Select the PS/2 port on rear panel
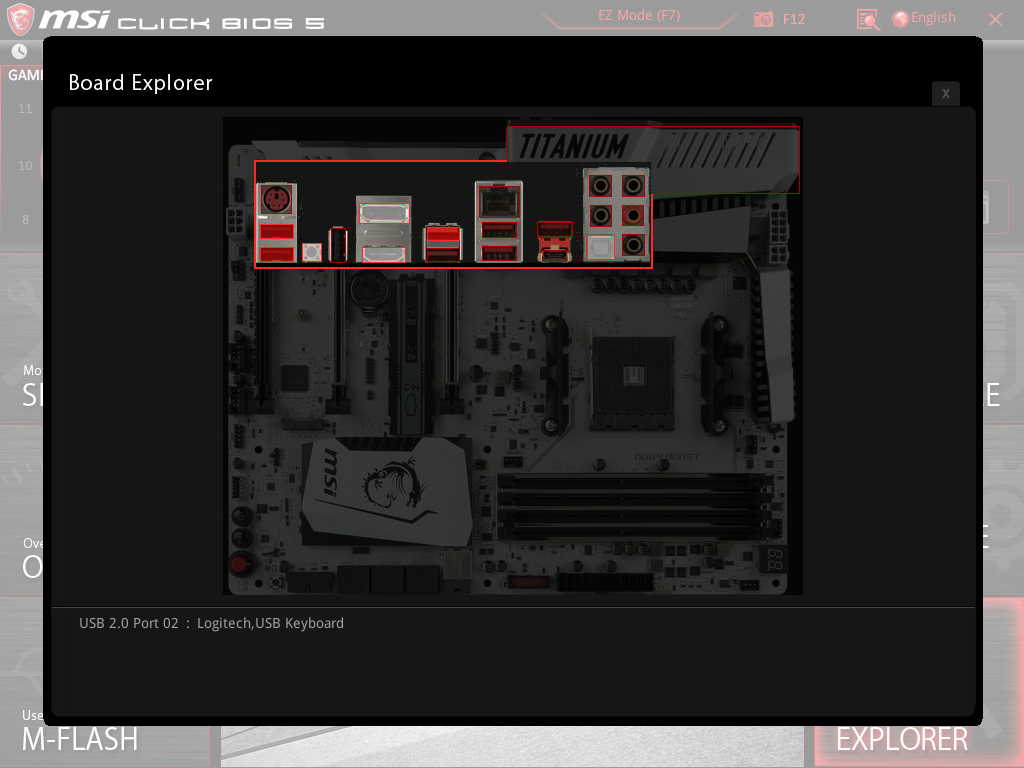Screen dimensions: 1024x768 coord(276,200)
